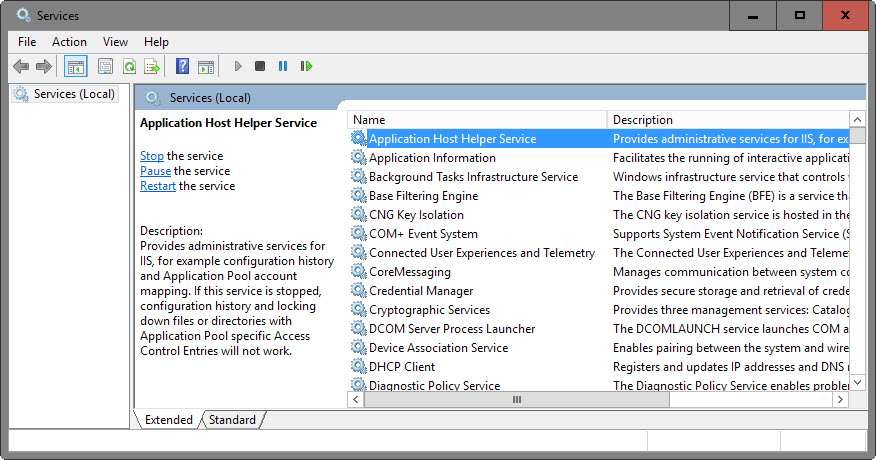Viewport: 876px width, 460px height.
Task: Click gear icon beside CNG Key Isolation
Action: pos(359,215)
